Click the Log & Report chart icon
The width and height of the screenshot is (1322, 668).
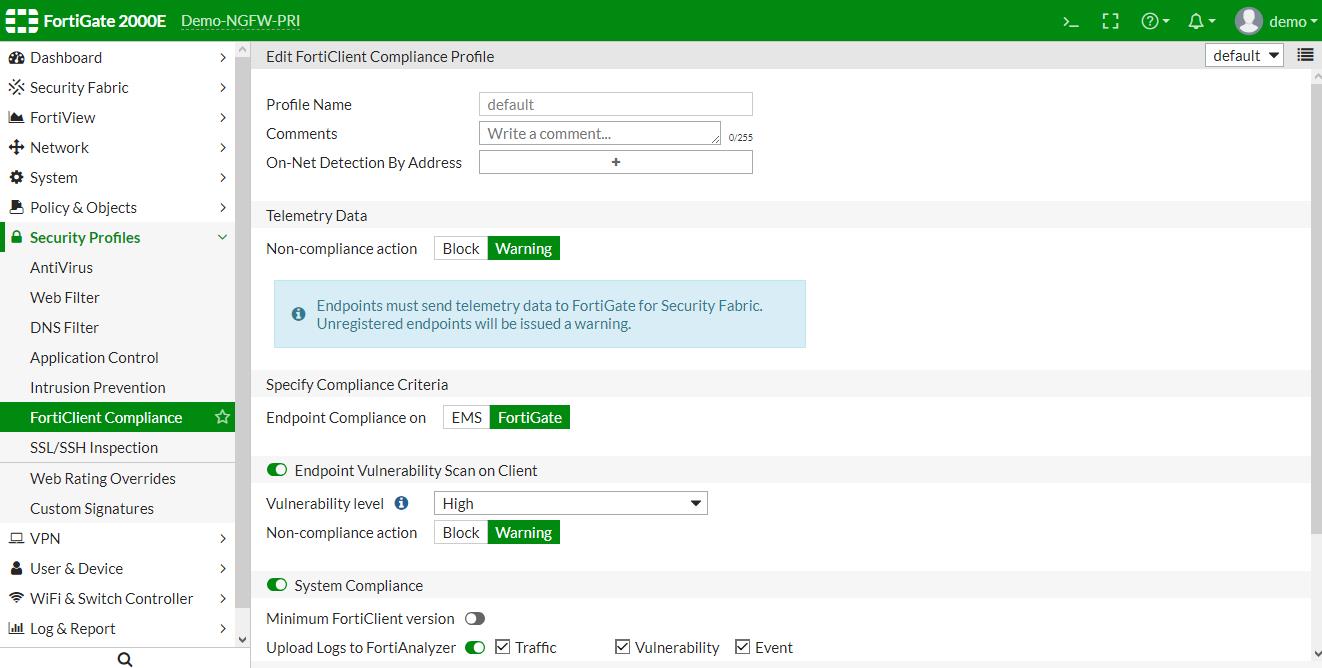pyautogui.click(x=16, y=629)
